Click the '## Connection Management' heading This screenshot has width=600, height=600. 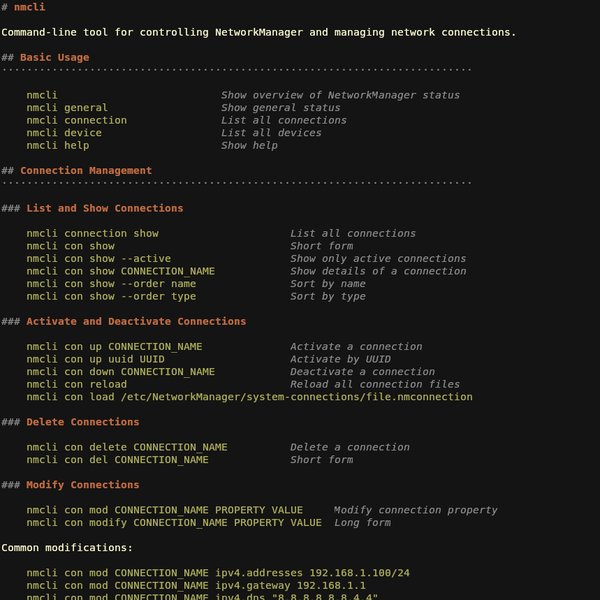click(77, 171)
